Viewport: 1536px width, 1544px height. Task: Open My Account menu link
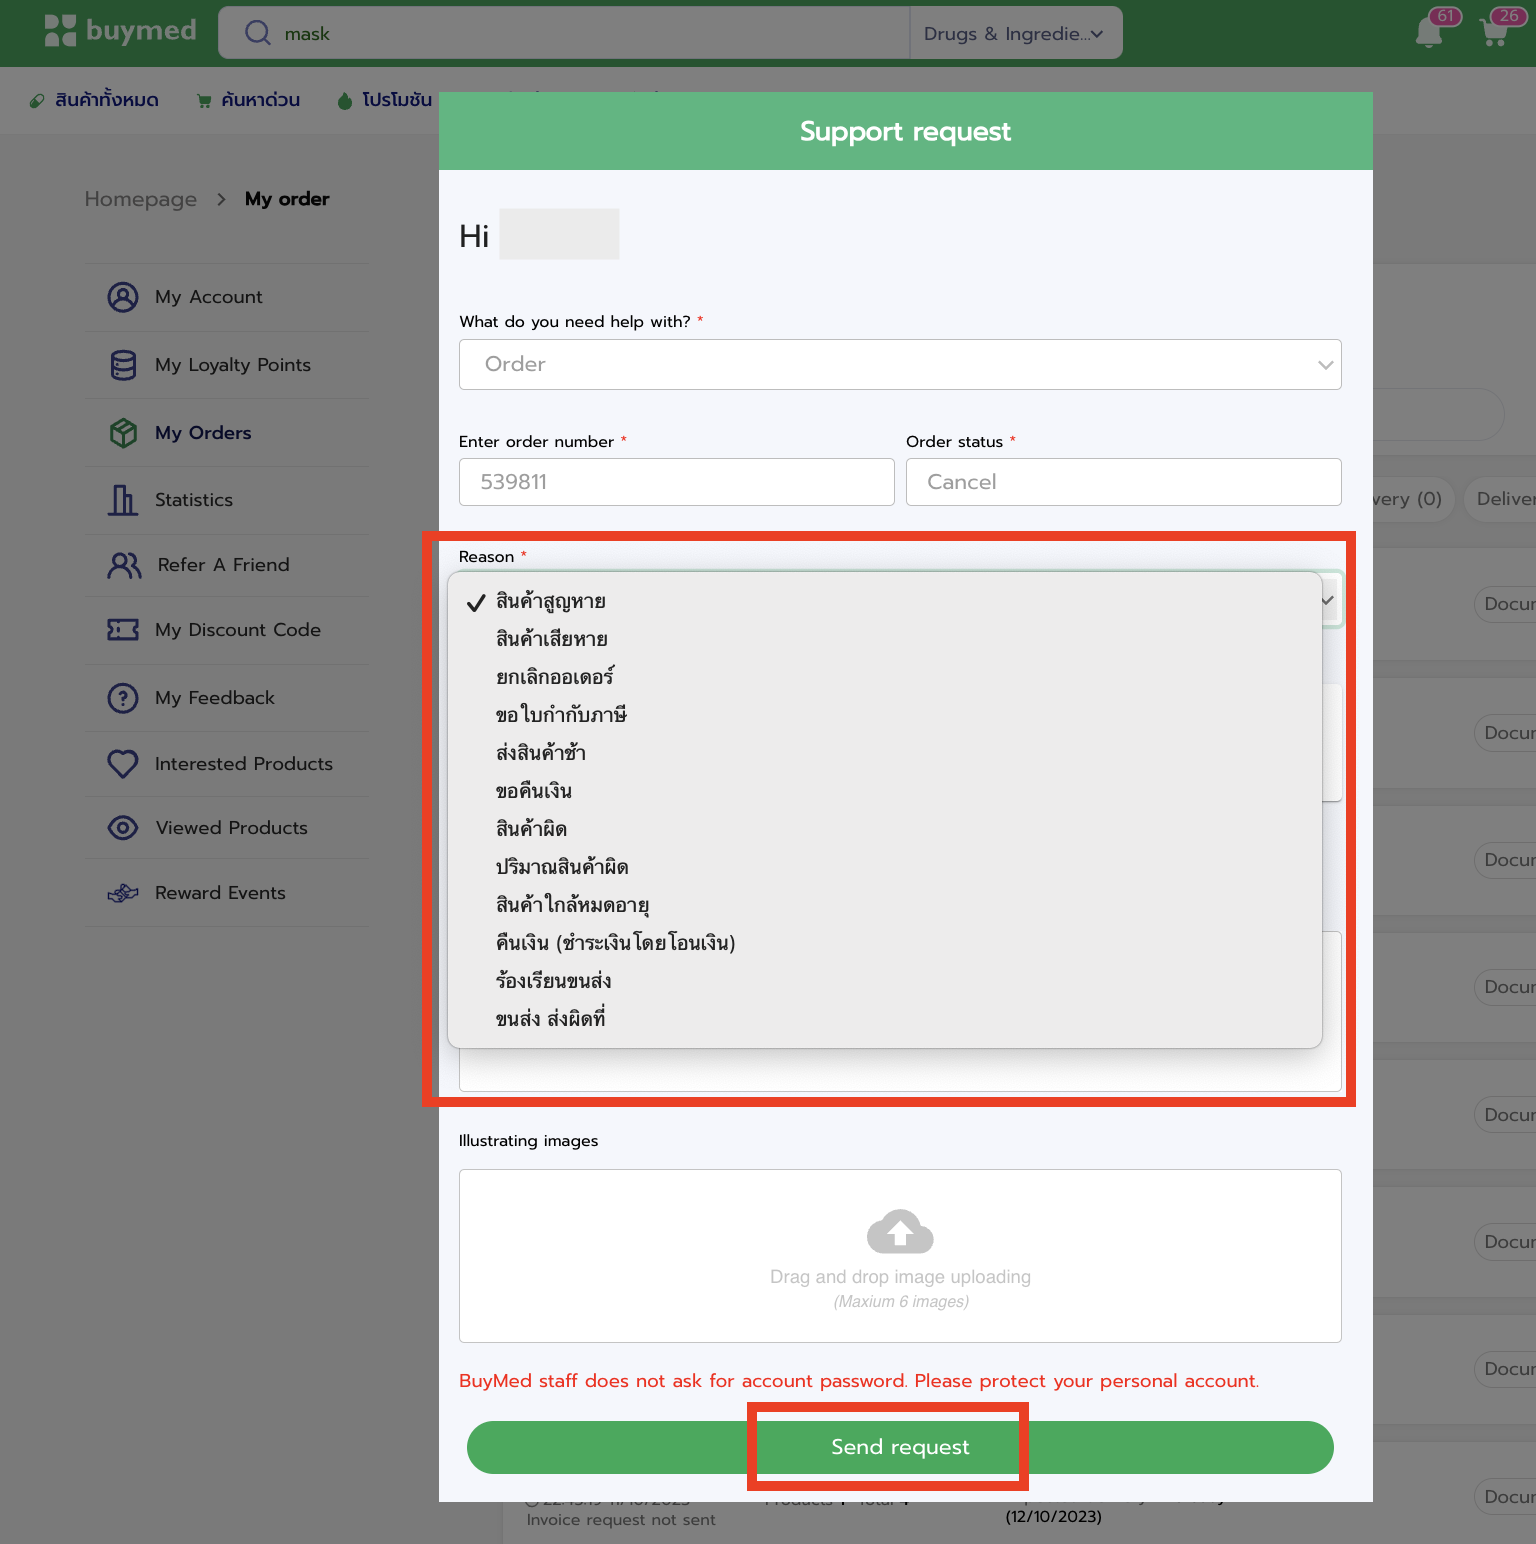click(209, 297)
